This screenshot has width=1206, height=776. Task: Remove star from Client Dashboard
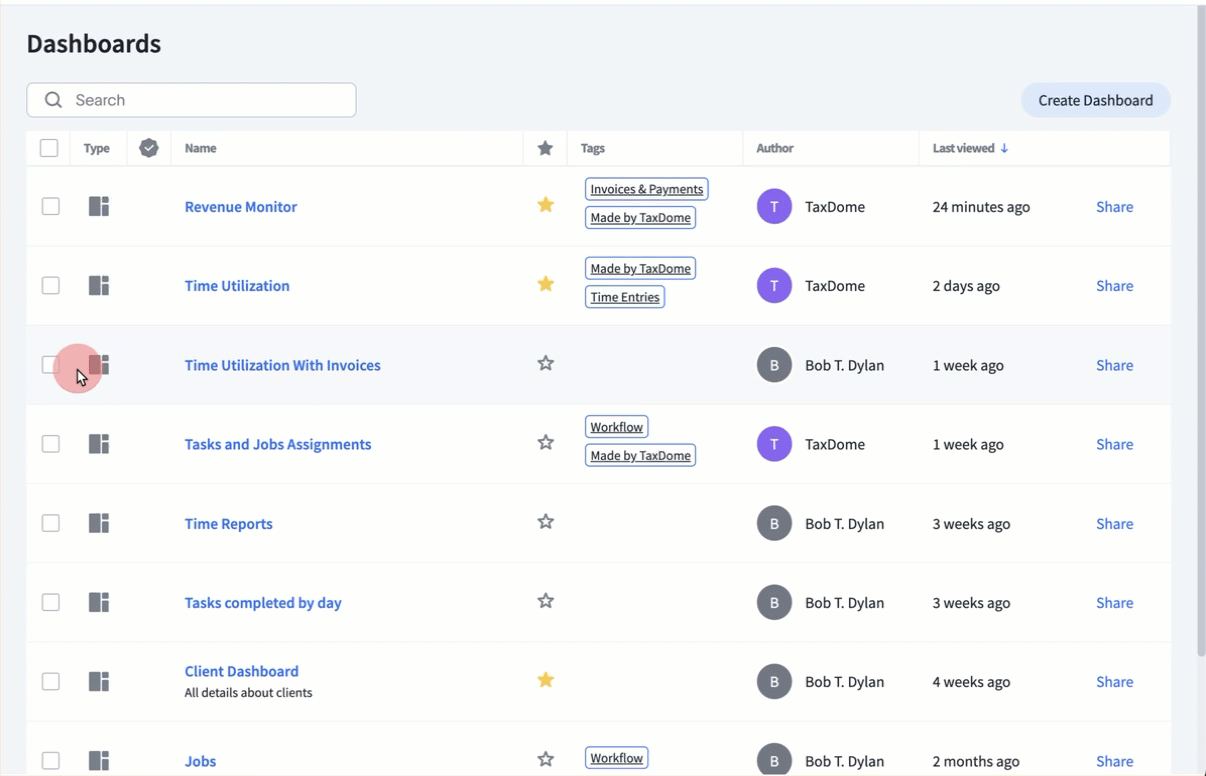coord(545,680)
